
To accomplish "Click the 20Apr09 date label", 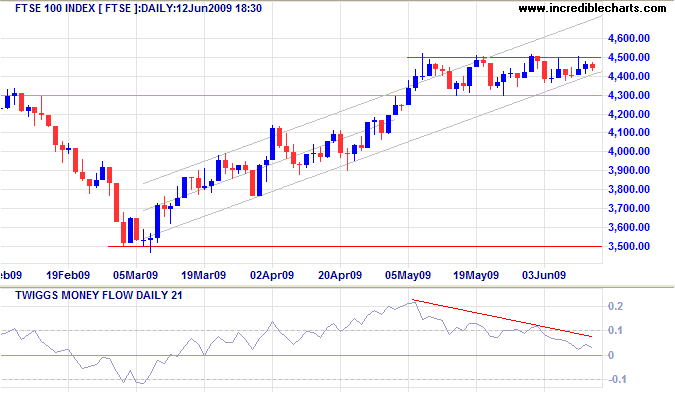I will [340, 275].
